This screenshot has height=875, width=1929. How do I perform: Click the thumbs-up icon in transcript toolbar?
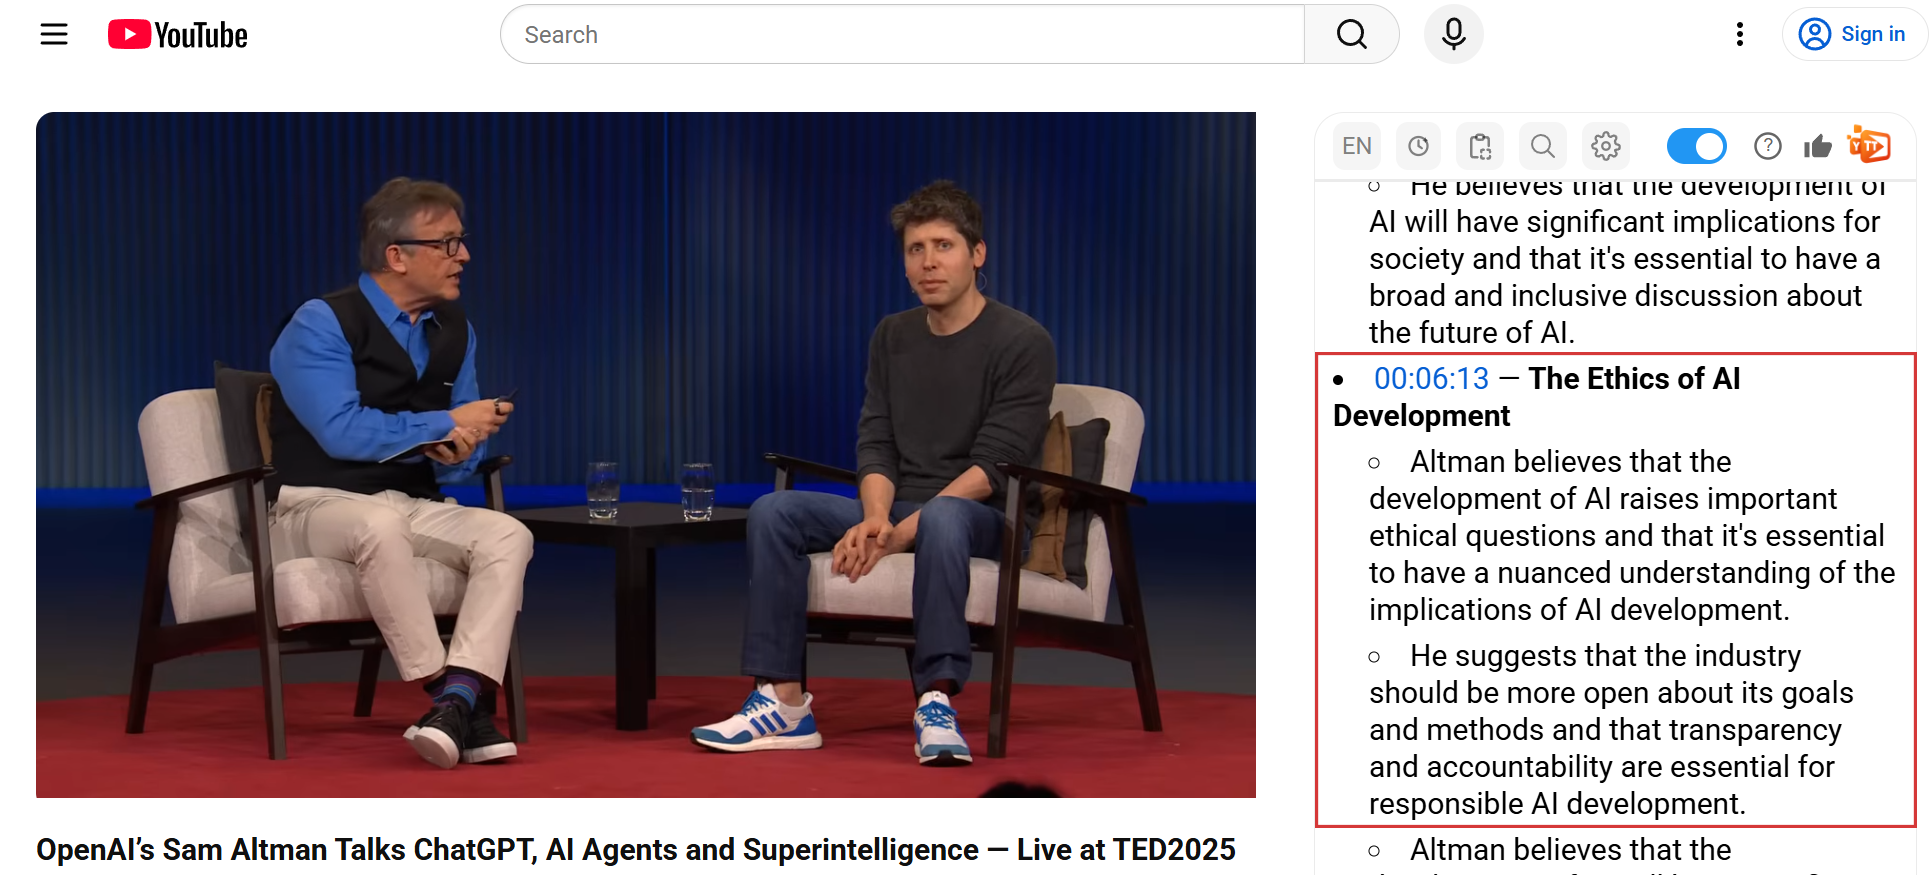(1817, 147)
